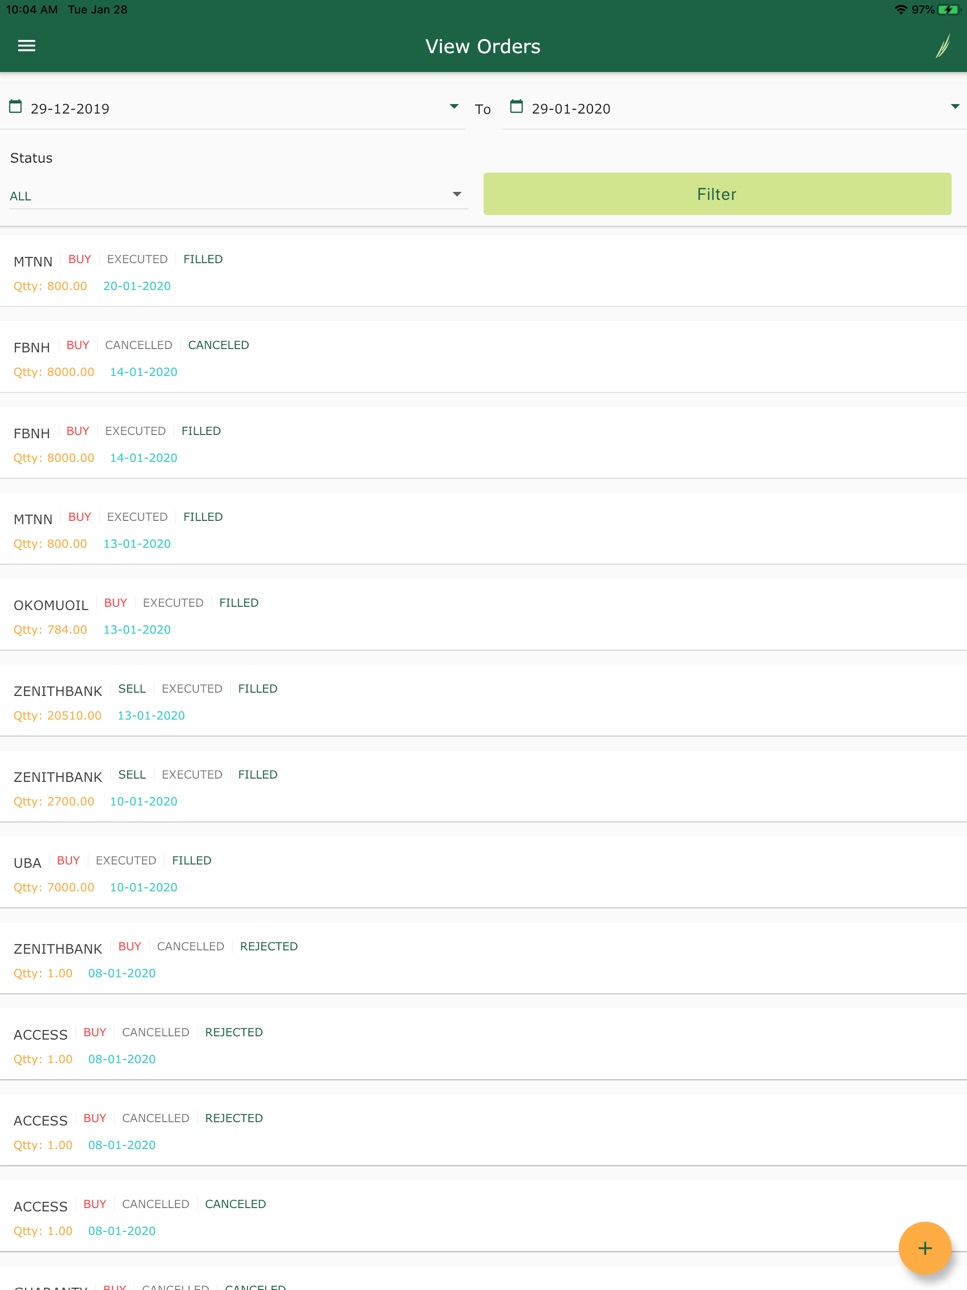Screen dimensions: 967x1290
Task: Open ZENITHBANK sell order Qtty 2700.00
Action: 483,787
